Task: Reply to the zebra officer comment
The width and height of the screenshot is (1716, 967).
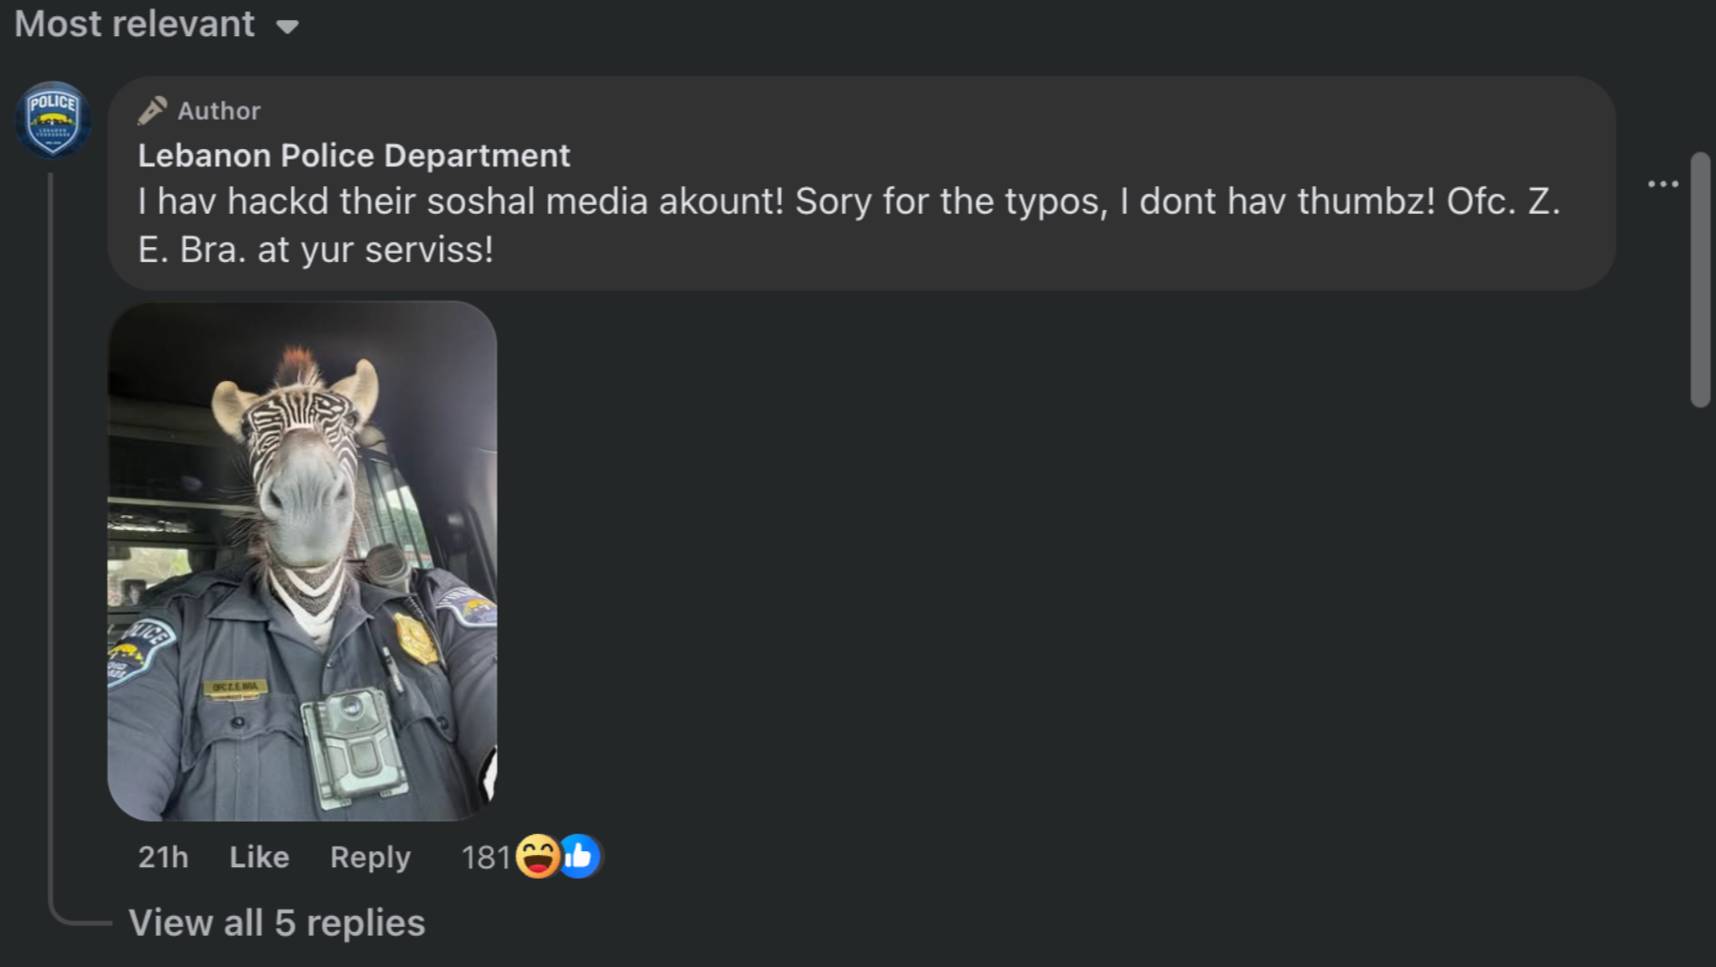Action: 370,857
